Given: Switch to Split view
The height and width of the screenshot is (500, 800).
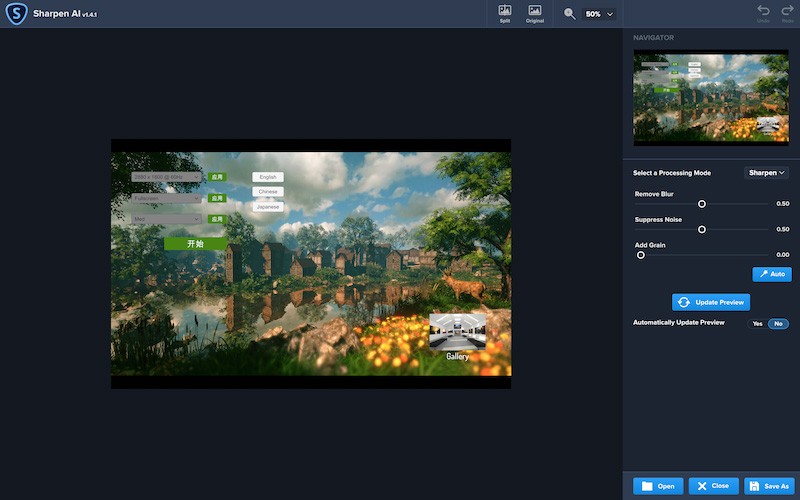Looking at the screenshot, I should [x=505, y=14].
